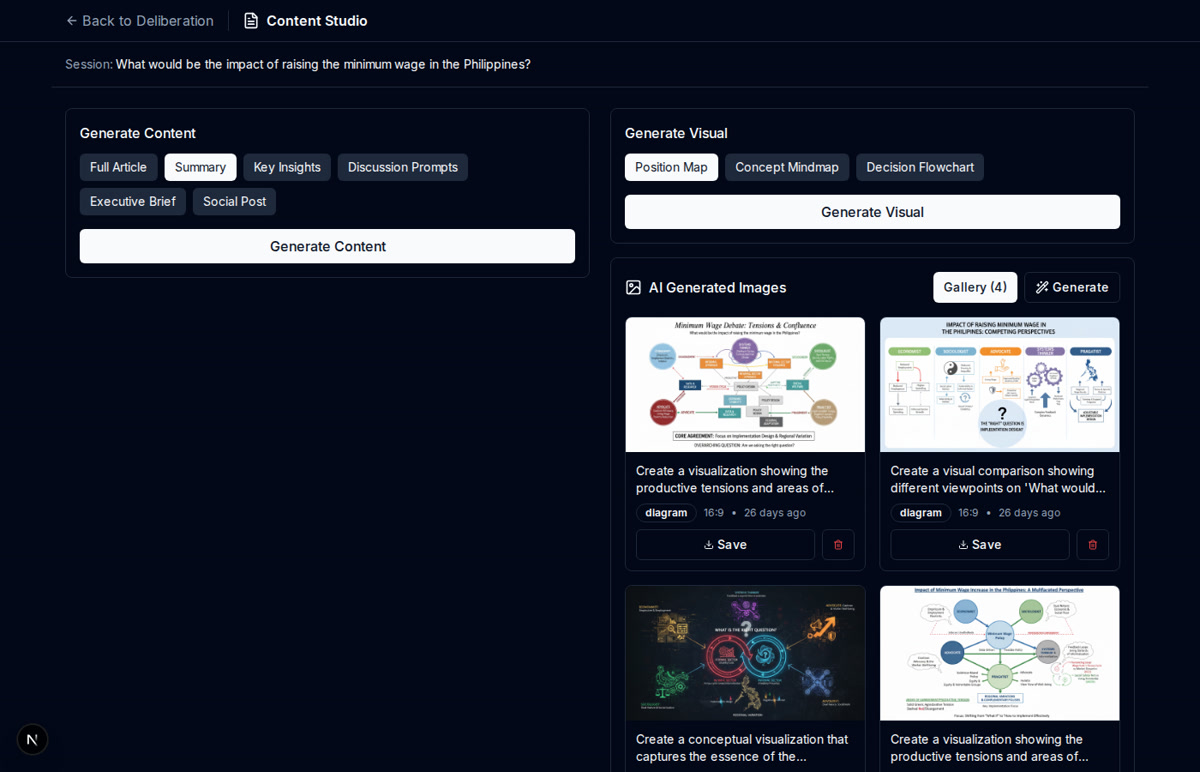Click the download icon inside the first Save button
The height and width of the screenshot is (772, 1200).
(x=706, y=544)
